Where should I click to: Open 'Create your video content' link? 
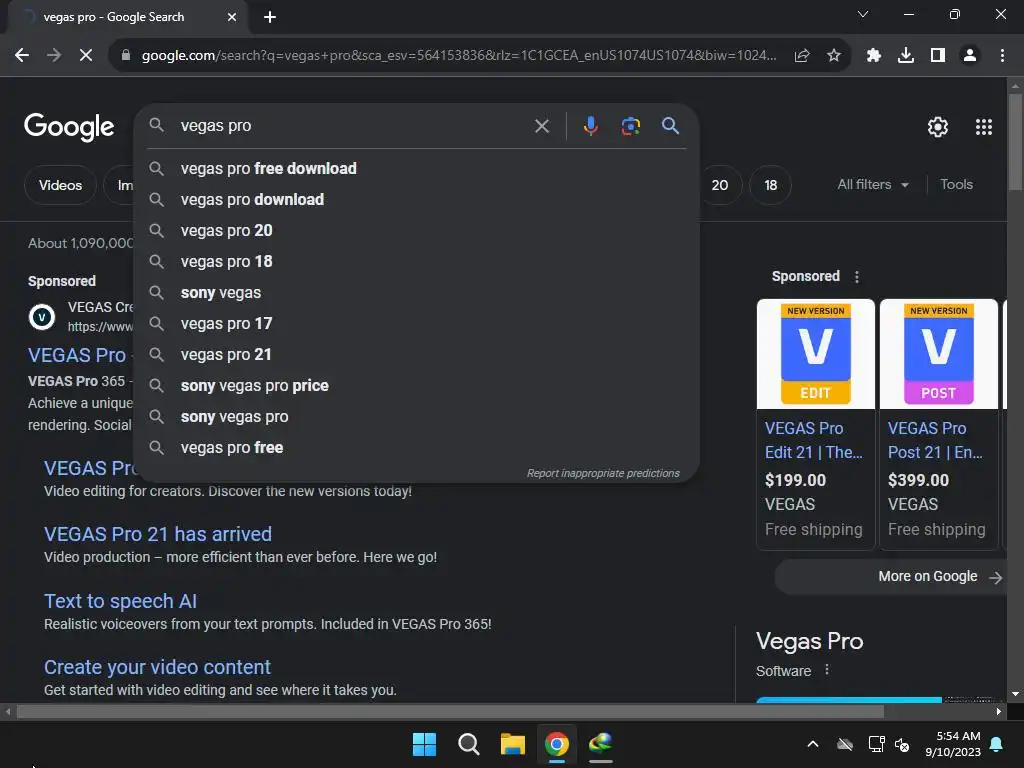(157, 667)
